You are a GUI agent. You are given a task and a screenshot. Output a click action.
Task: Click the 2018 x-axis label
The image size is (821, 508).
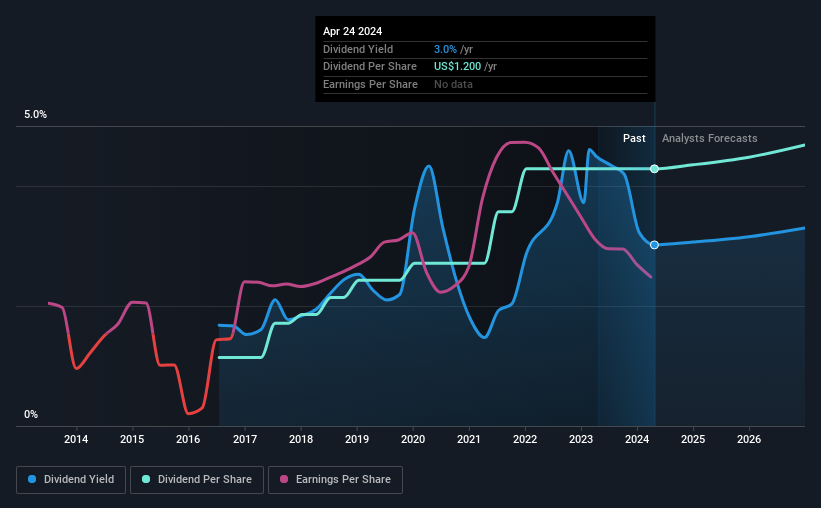click(301, 439)
